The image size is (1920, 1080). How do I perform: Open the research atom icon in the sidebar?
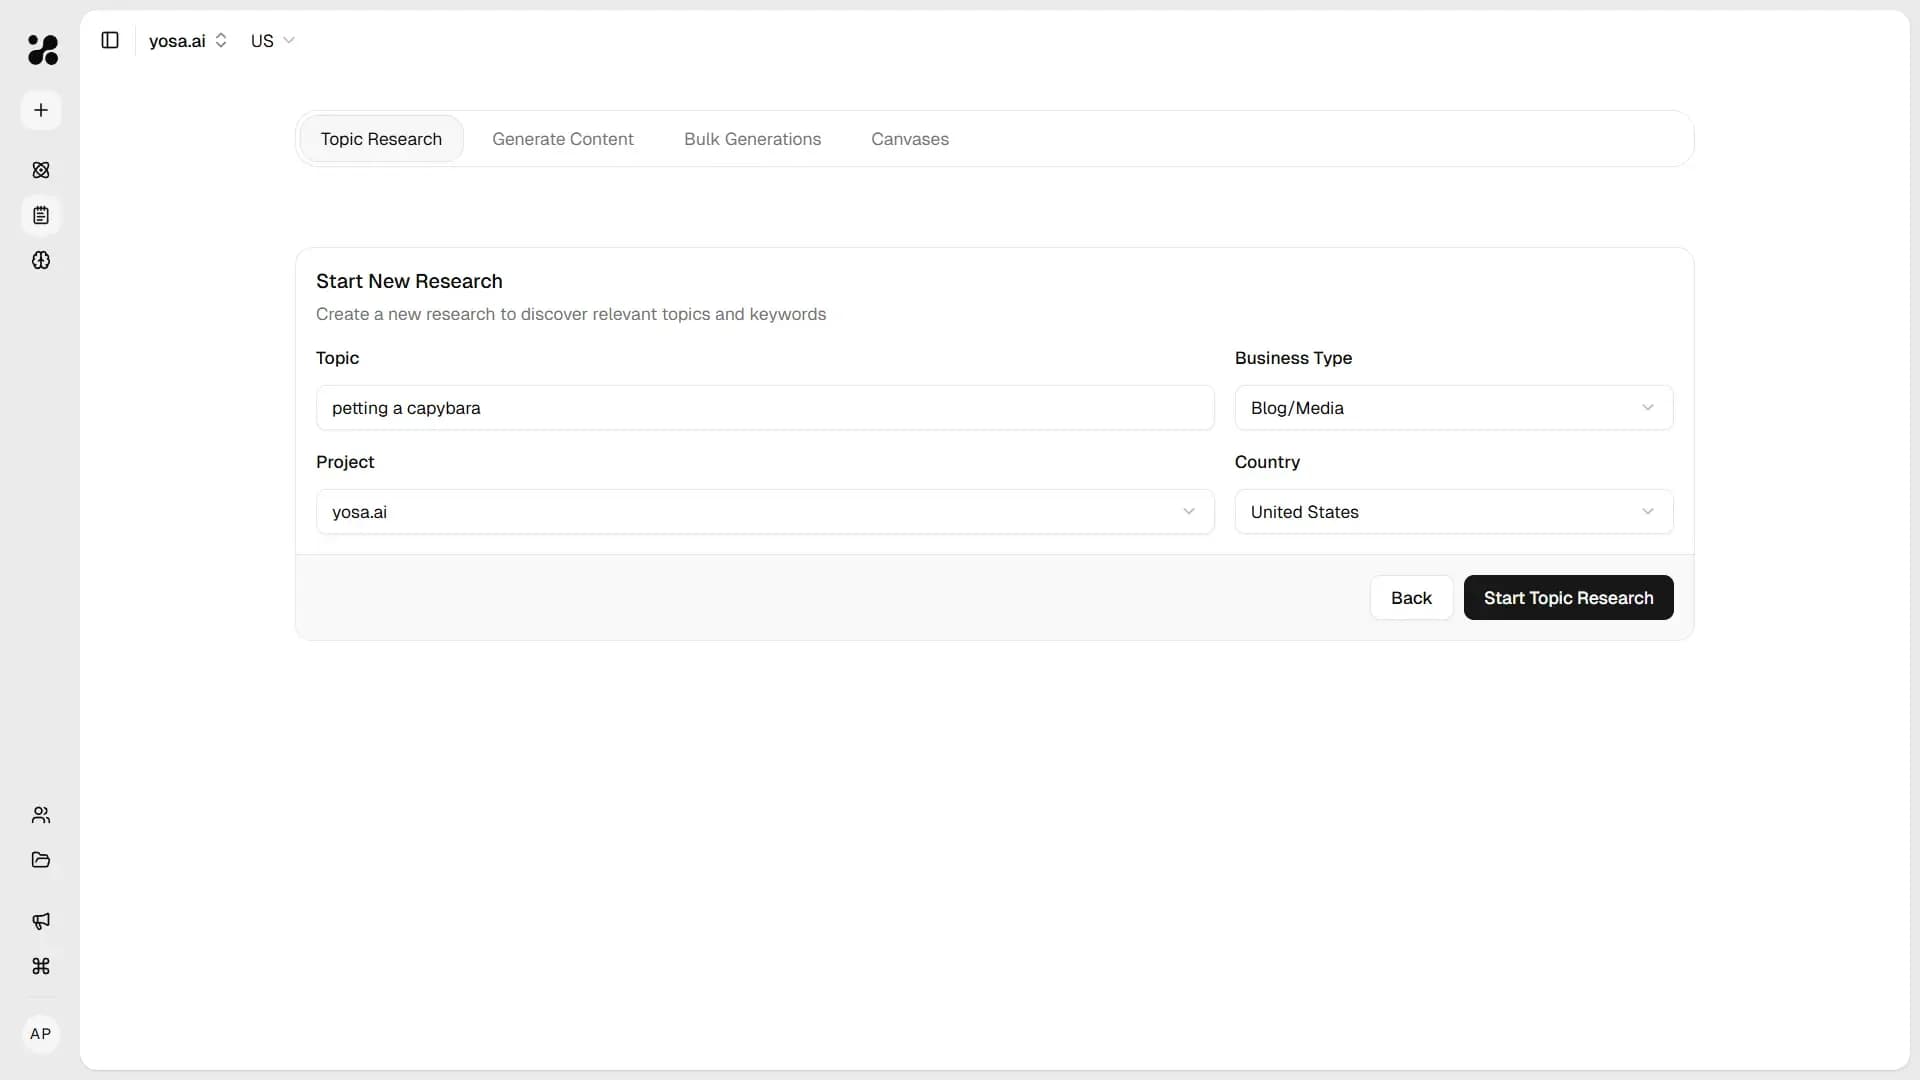(40, 170)
